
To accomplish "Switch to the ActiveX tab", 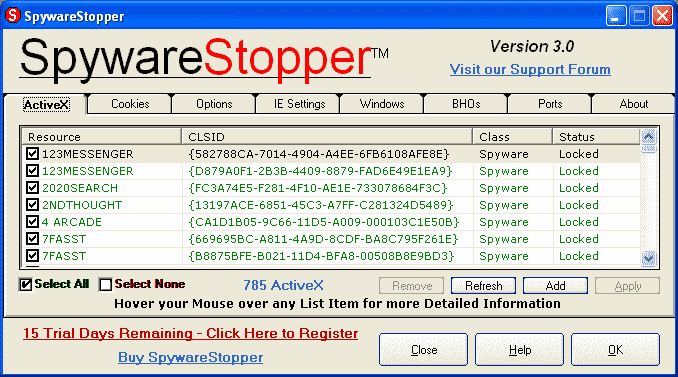I will (x=46, y=105).
